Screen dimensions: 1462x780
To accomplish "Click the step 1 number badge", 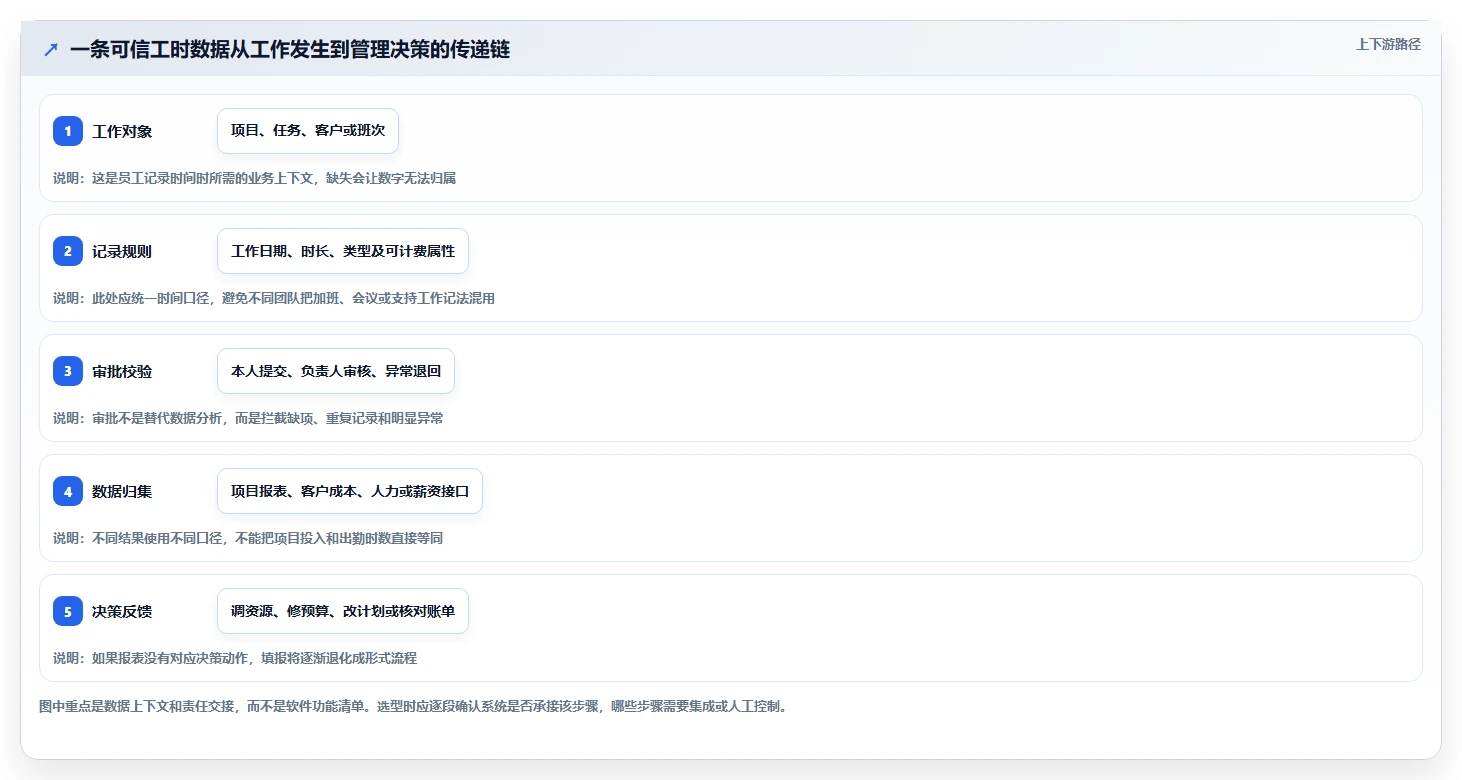I will [68, 131].
